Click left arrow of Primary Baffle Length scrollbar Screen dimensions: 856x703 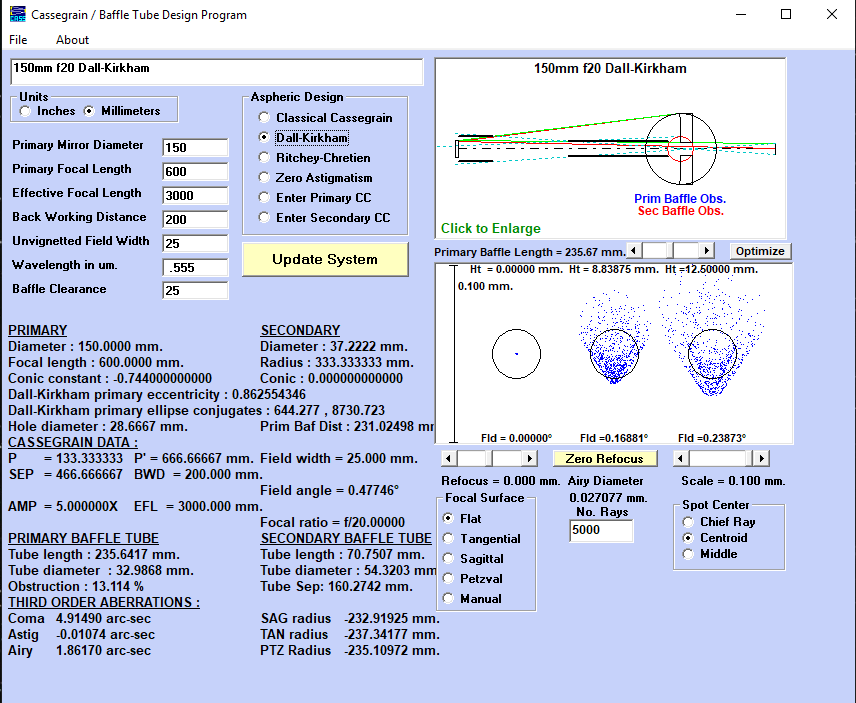pos(634,251)
